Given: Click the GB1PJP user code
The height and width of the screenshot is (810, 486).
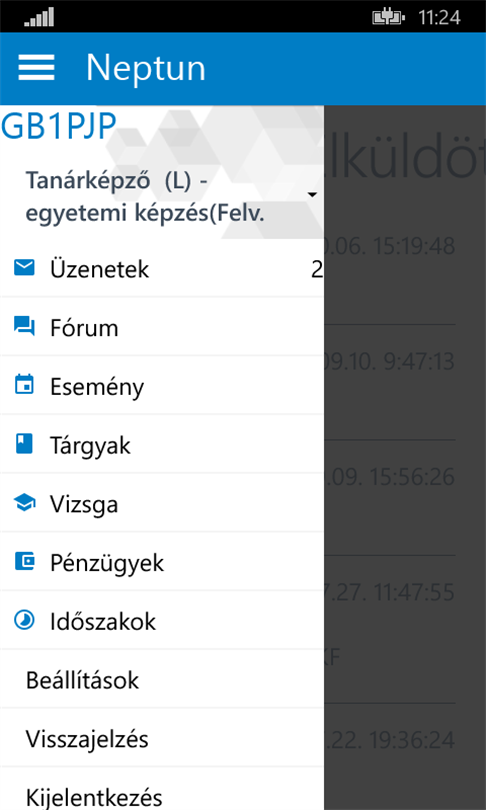Looking at the screenshot, I should click(58, 126).
